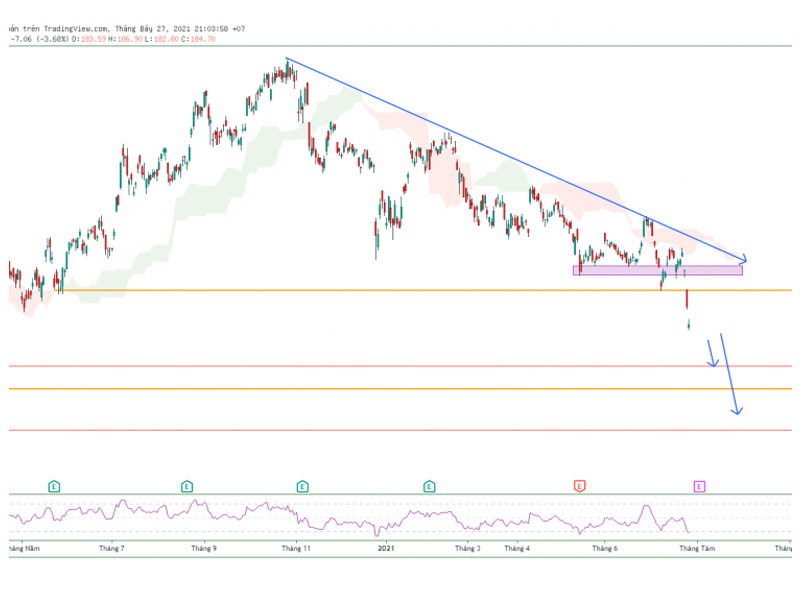Open green earnings marker above Tháng 11 label

[x=302, y=486]
